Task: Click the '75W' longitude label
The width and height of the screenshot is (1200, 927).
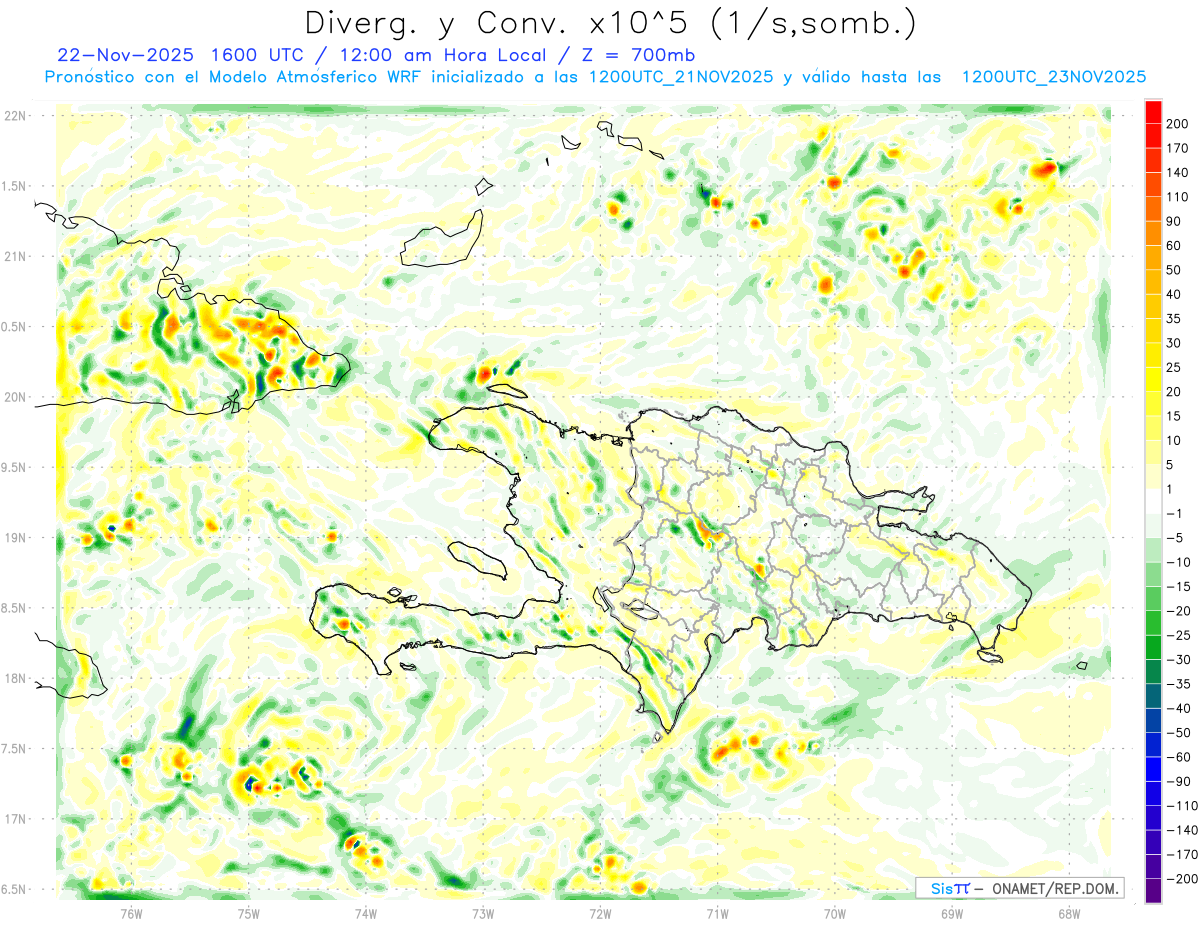Action: [x=249, y=913]
